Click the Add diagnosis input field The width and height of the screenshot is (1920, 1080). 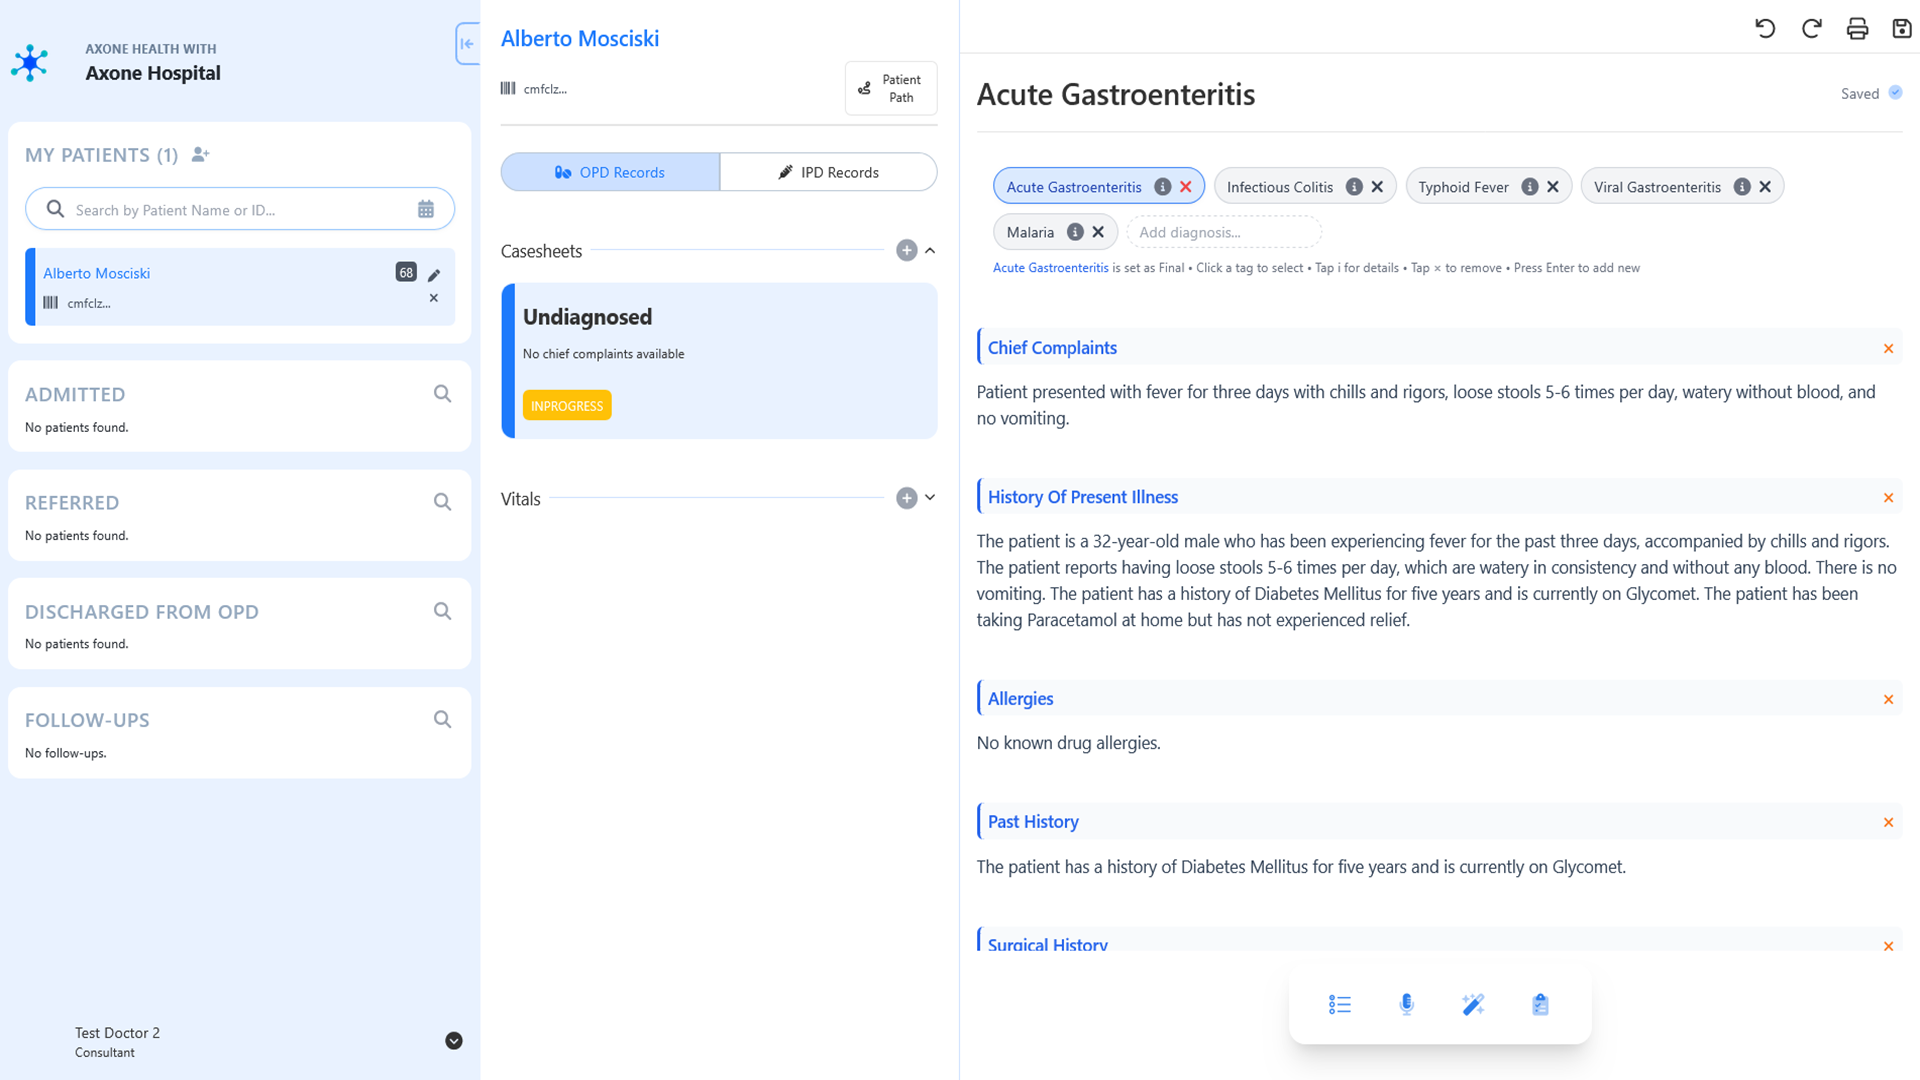click(x=1222, y=232)
